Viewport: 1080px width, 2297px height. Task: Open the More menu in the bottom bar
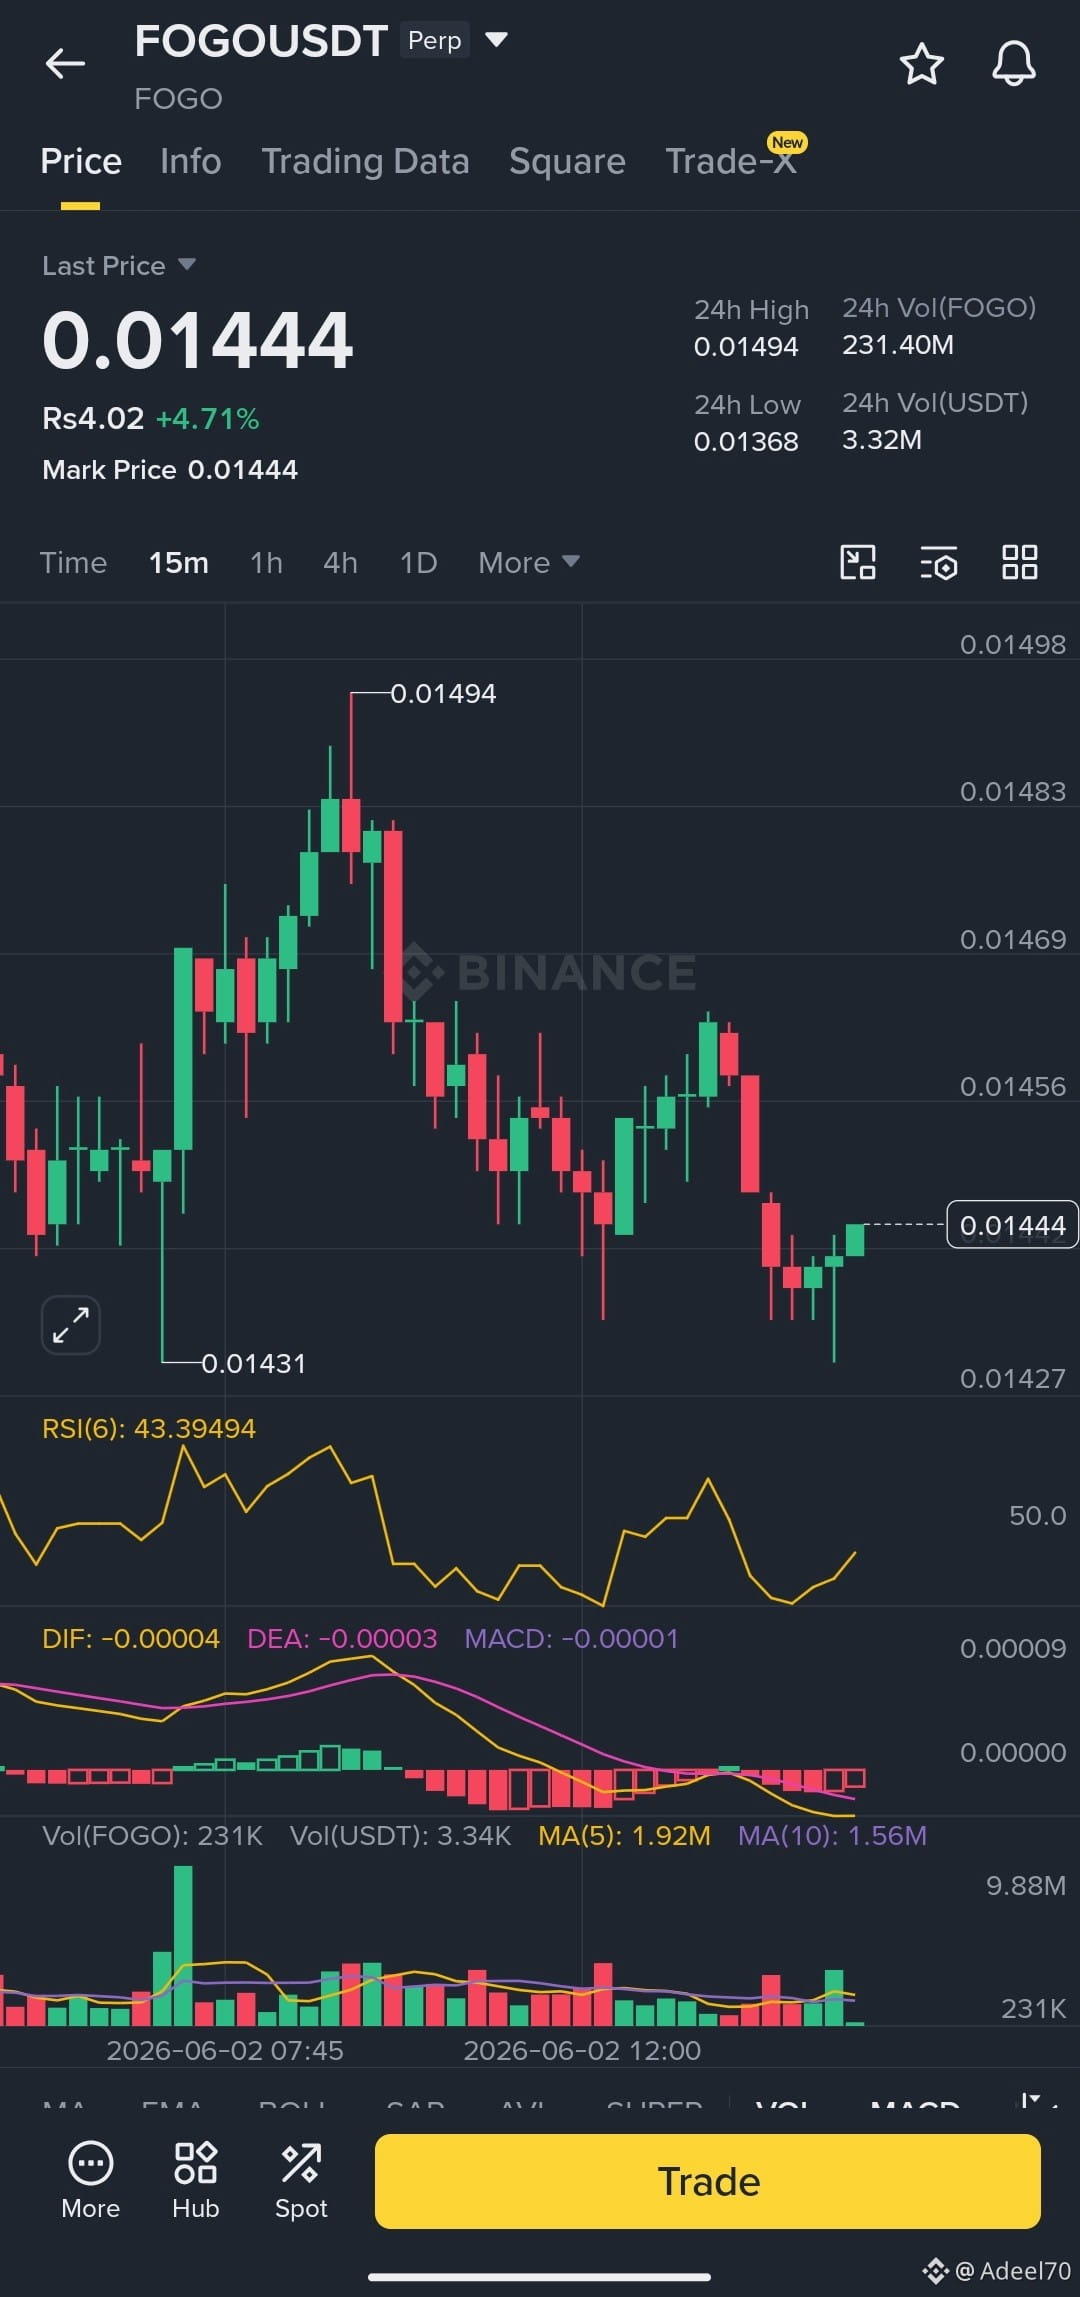pos(91,2181)
